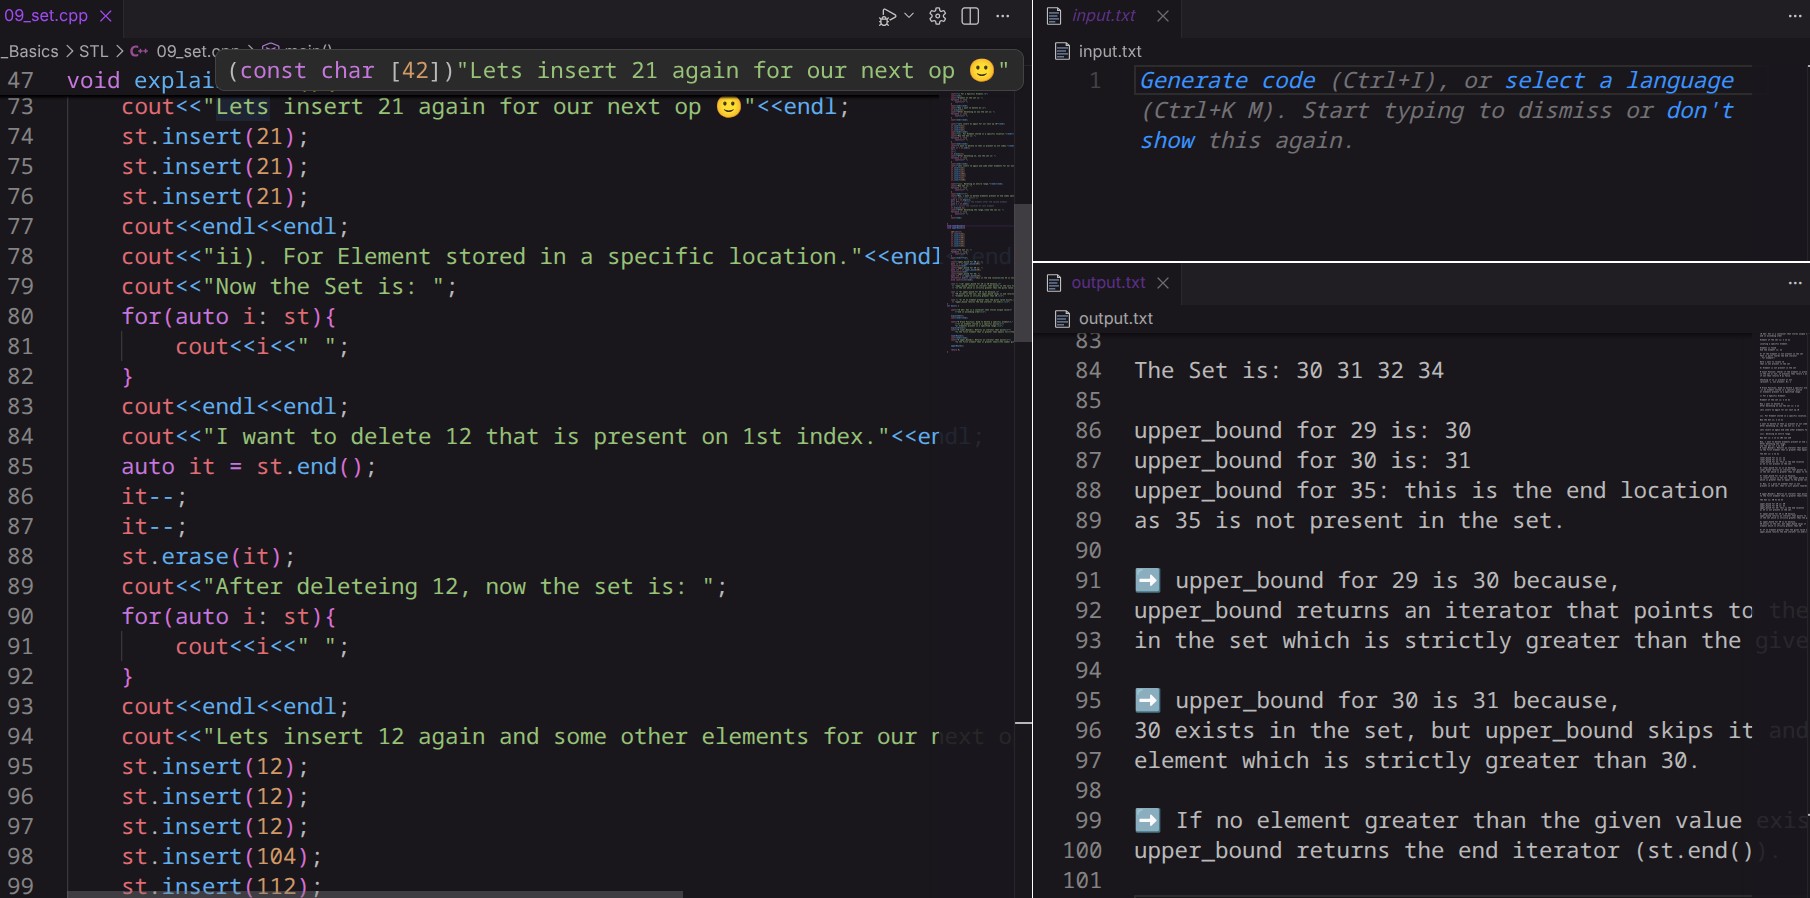Viewport: 1810px width, 898px height.
Task: Click the _Basics breadcrumb segment
Action: pyautogui.click(x=32, y=51)
